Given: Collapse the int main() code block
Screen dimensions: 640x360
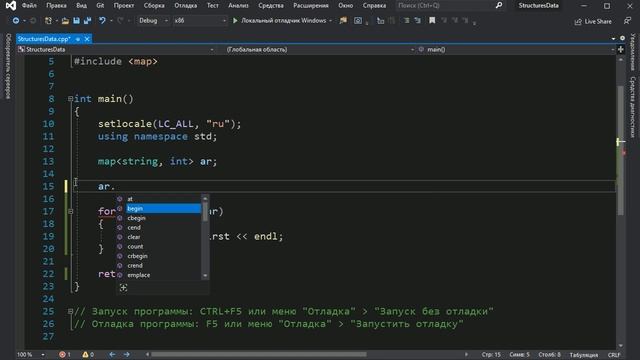Looking at the screenshot, I should point(71,99).
